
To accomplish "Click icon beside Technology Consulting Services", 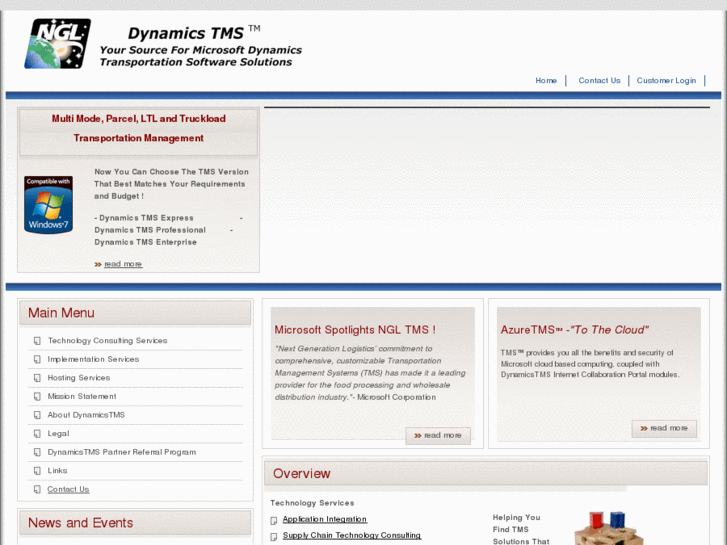I will (37, 341).
